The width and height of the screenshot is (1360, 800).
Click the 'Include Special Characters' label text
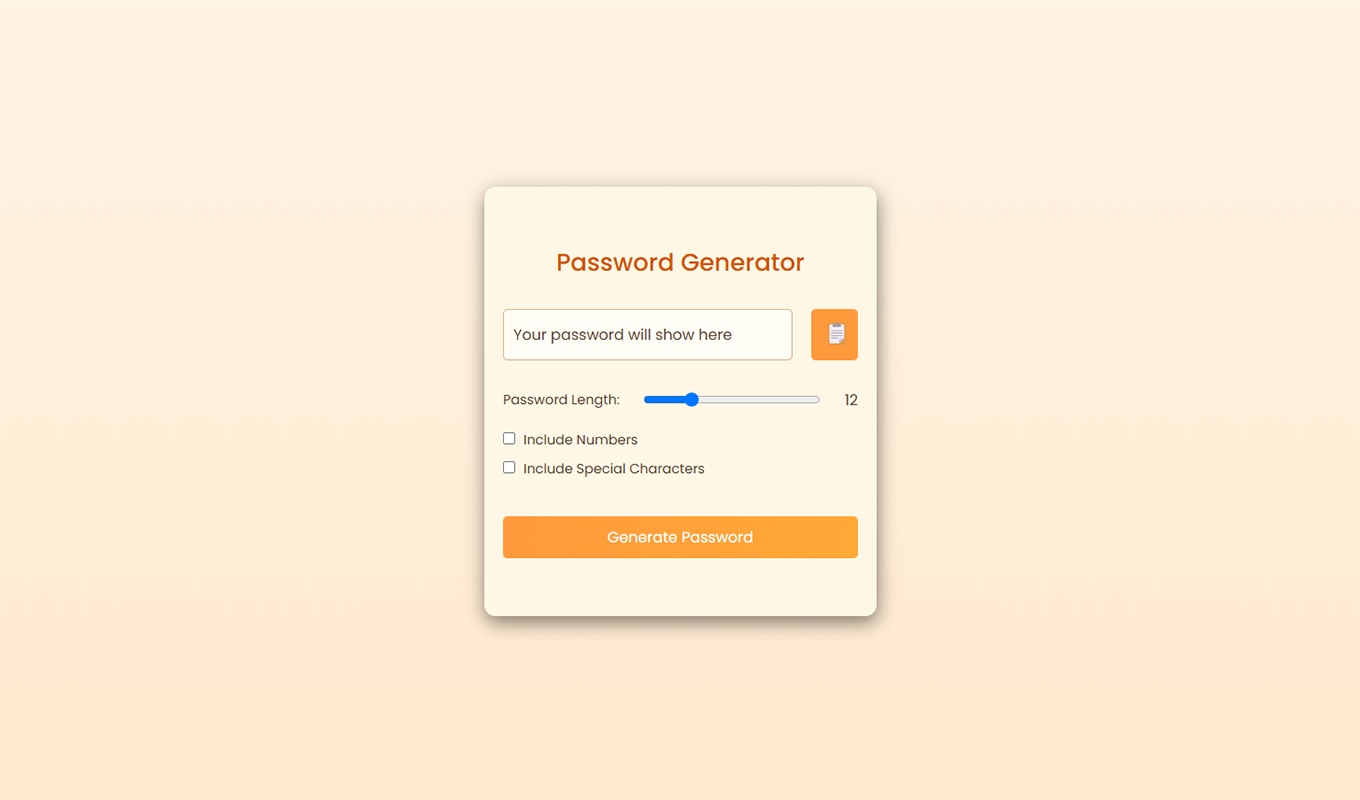pos(613,469)
